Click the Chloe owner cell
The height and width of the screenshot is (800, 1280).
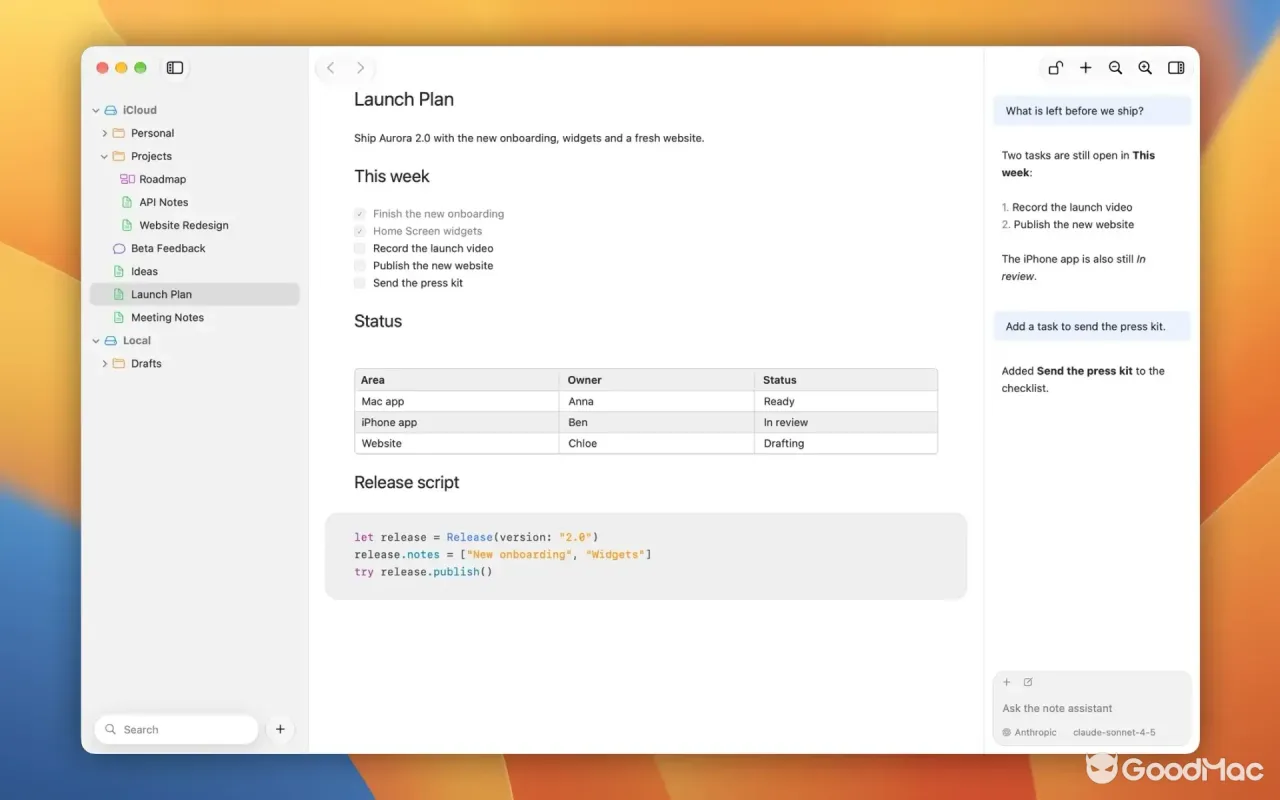[657, 443]
